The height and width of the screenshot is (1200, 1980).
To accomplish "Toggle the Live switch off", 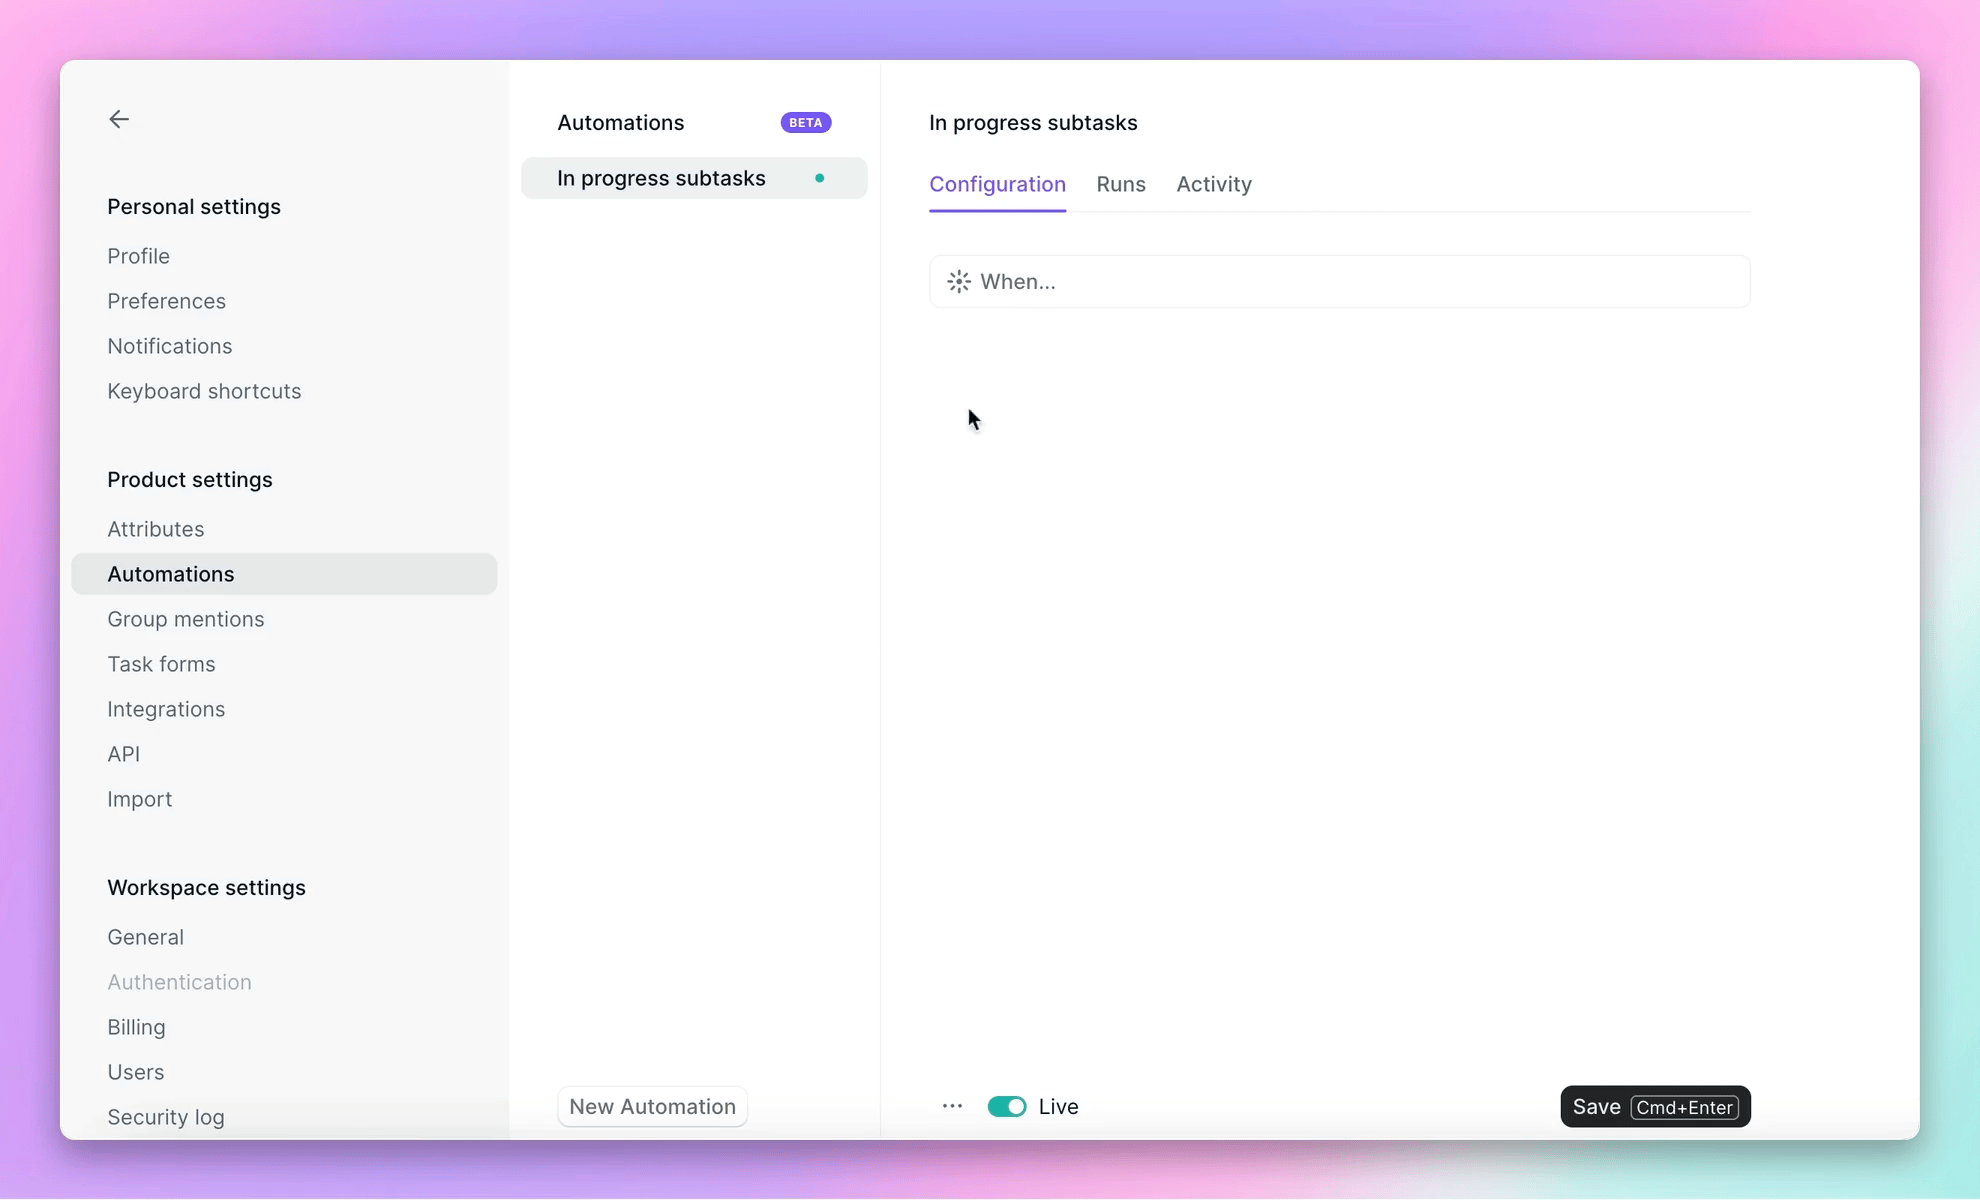I will click(1006, 1106).
